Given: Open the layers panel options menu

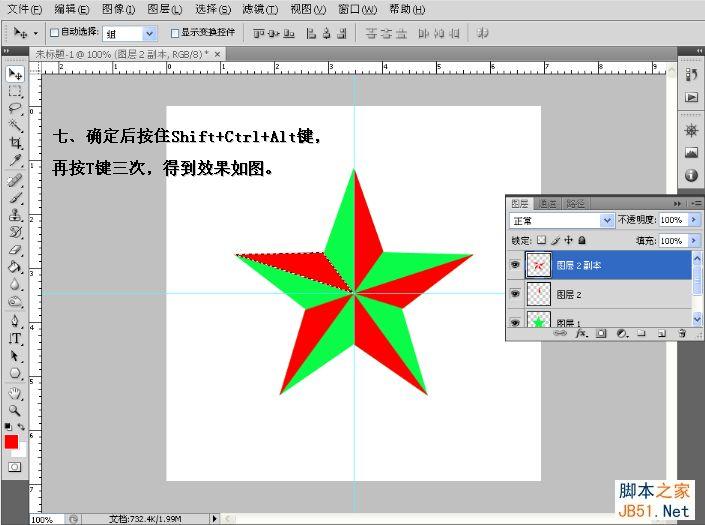Looking at the screenshot, I should coord(696,204).
